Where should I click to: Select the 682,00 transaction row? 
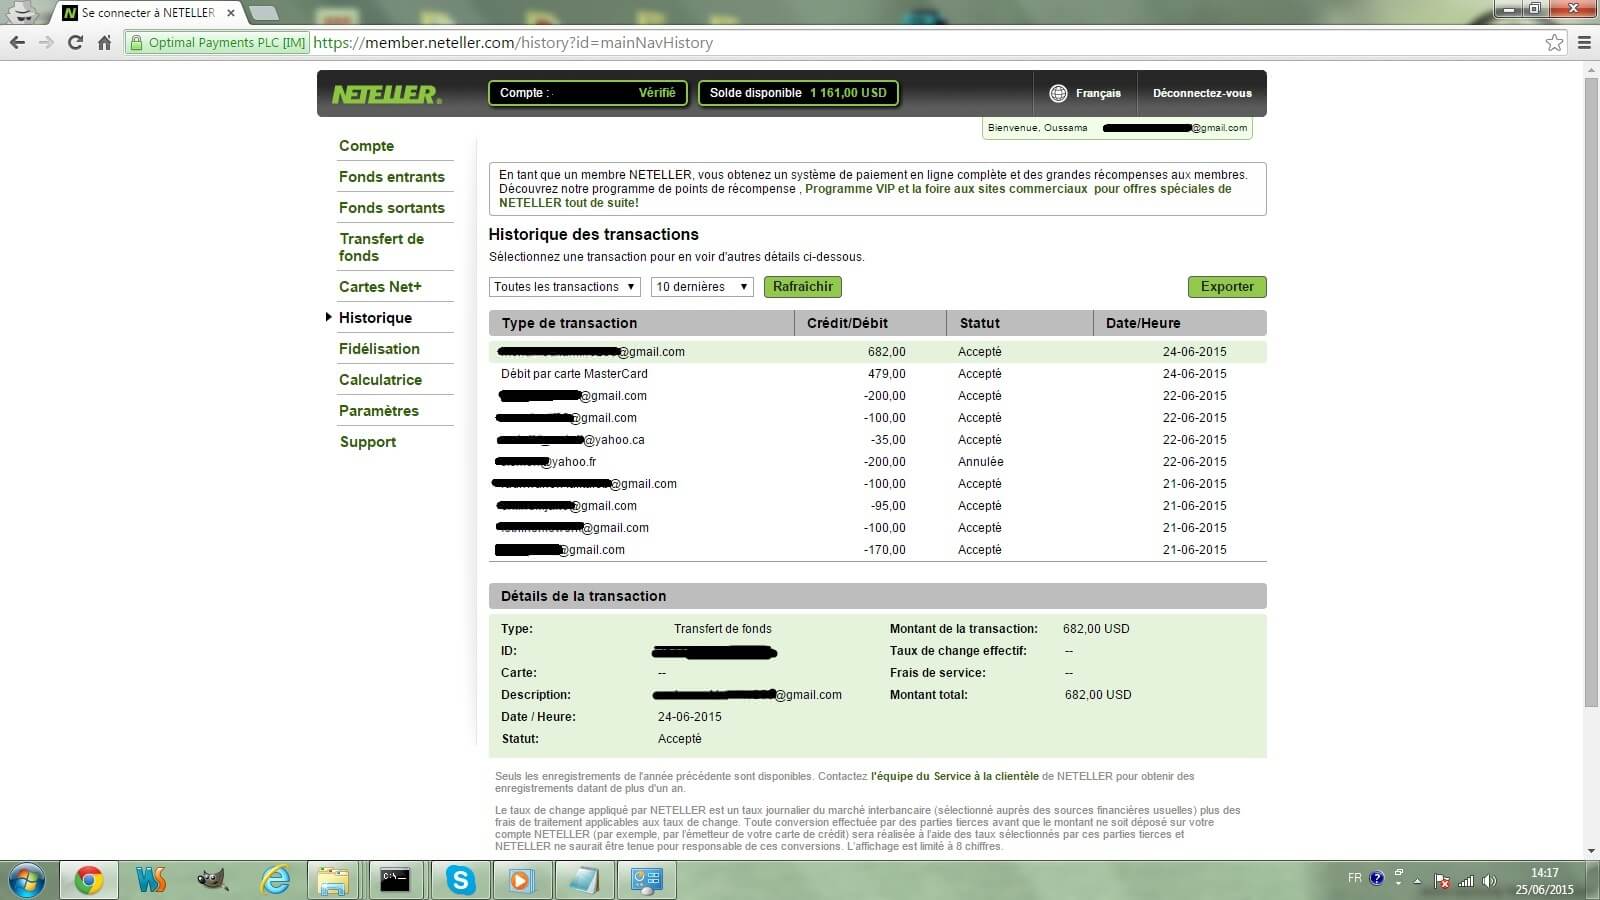pyautogui.click(x=877, y=352)
